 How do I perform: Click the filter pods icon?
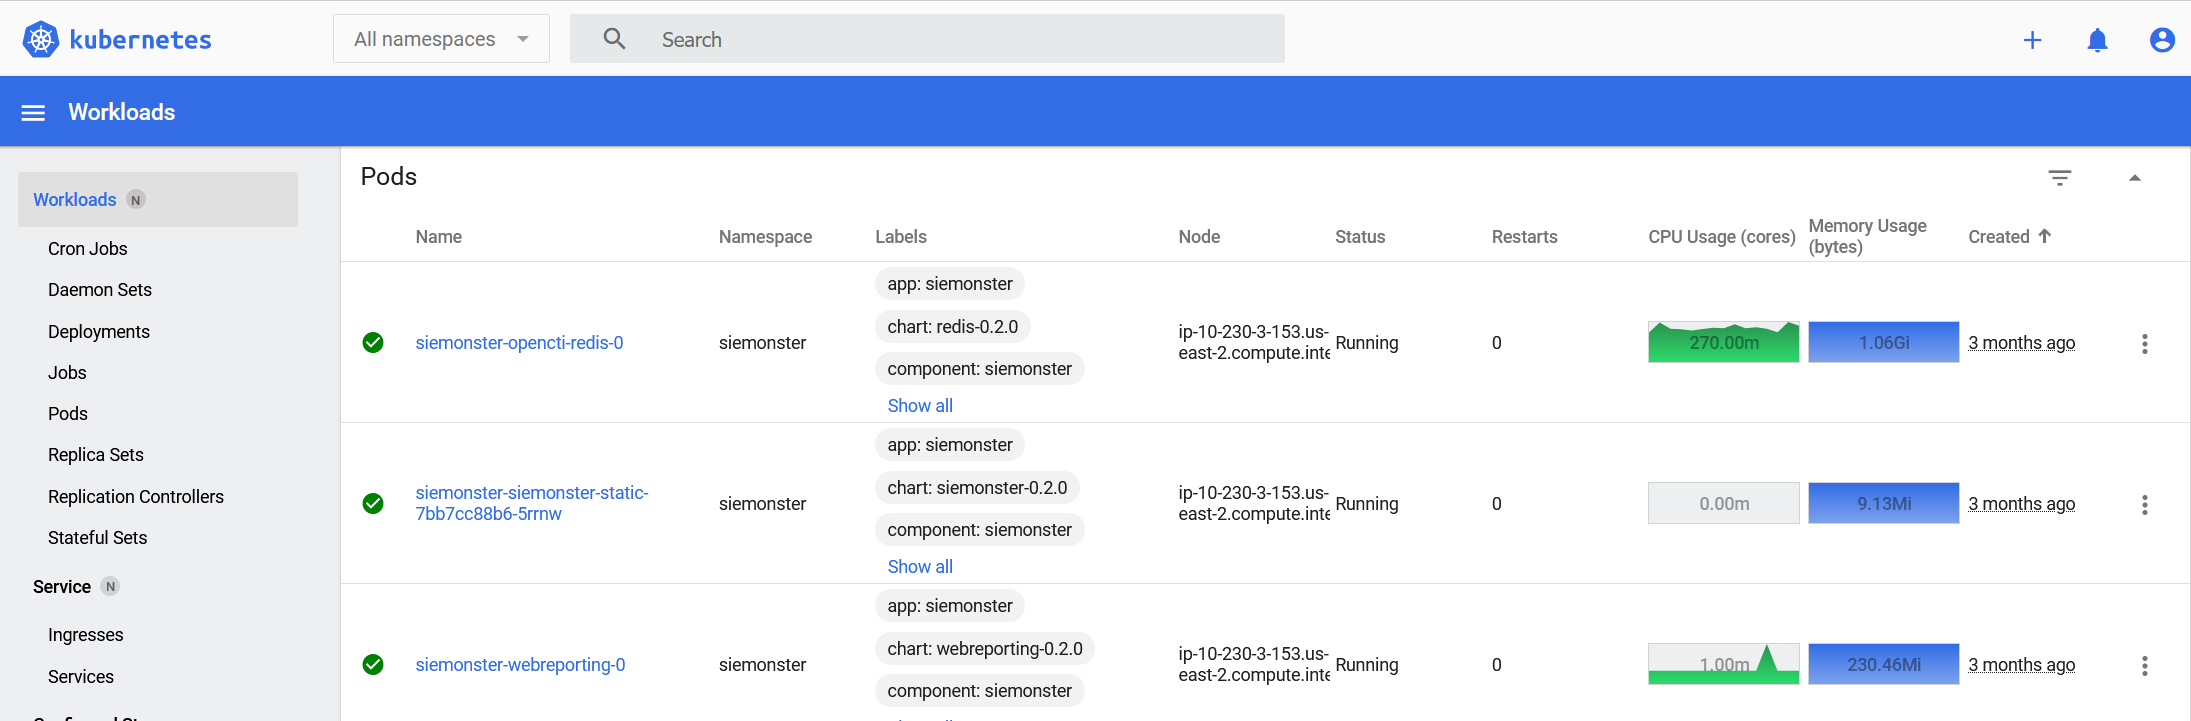pyautogui.click(x=2059, y=178)
